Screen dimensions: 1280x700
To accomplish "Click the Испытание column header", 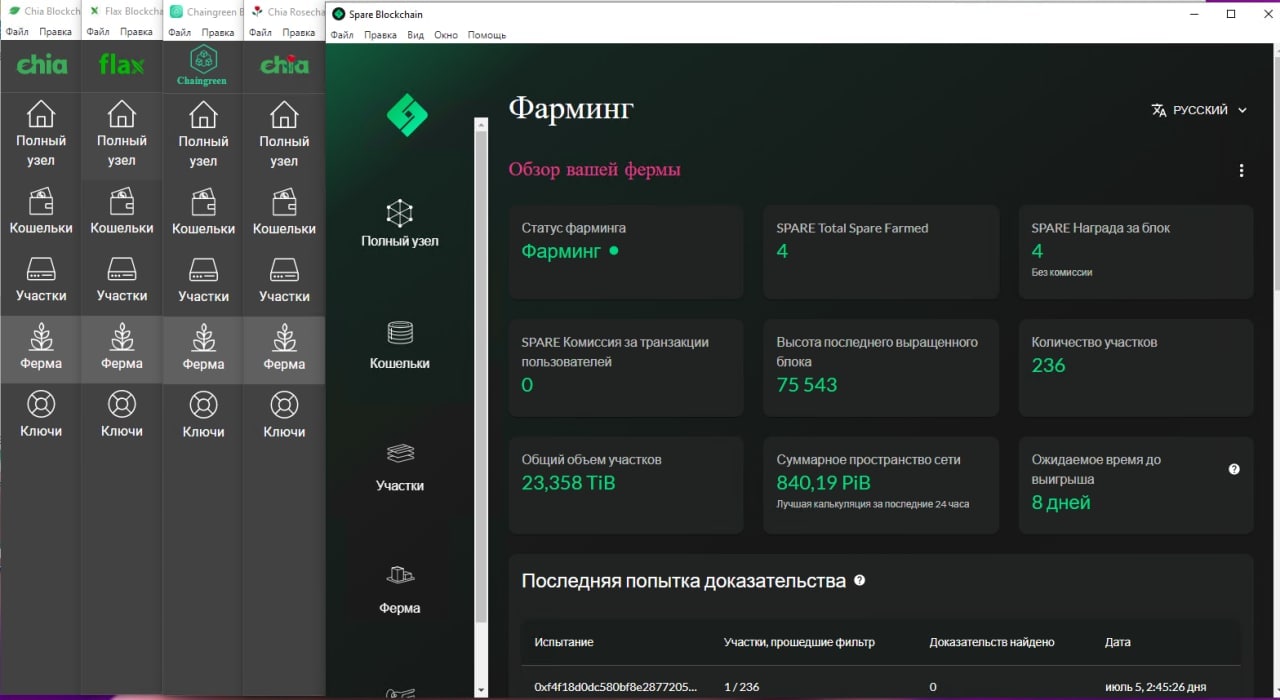I will point(564,642).
